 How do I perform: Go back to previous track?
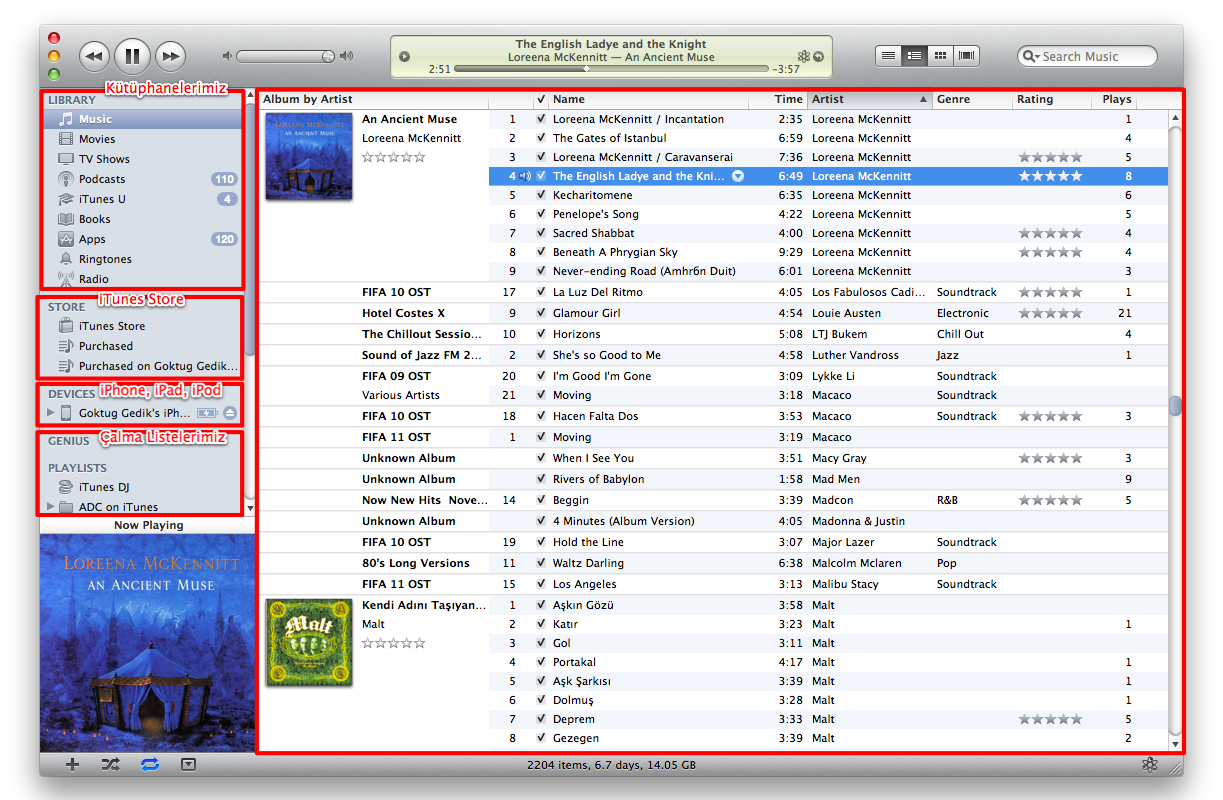point(93,56)
